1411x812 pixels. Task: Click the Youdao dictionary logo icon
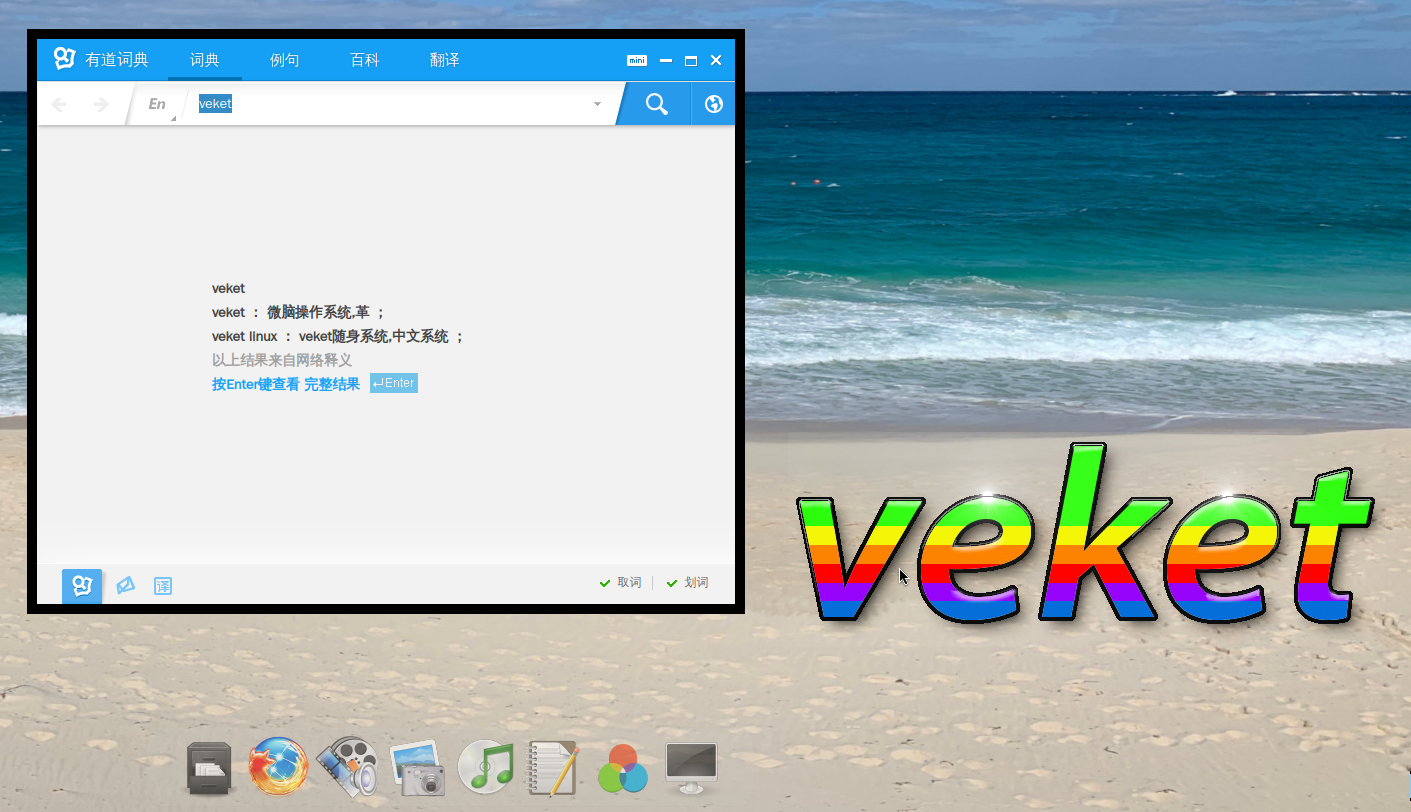tap(65, 59)
